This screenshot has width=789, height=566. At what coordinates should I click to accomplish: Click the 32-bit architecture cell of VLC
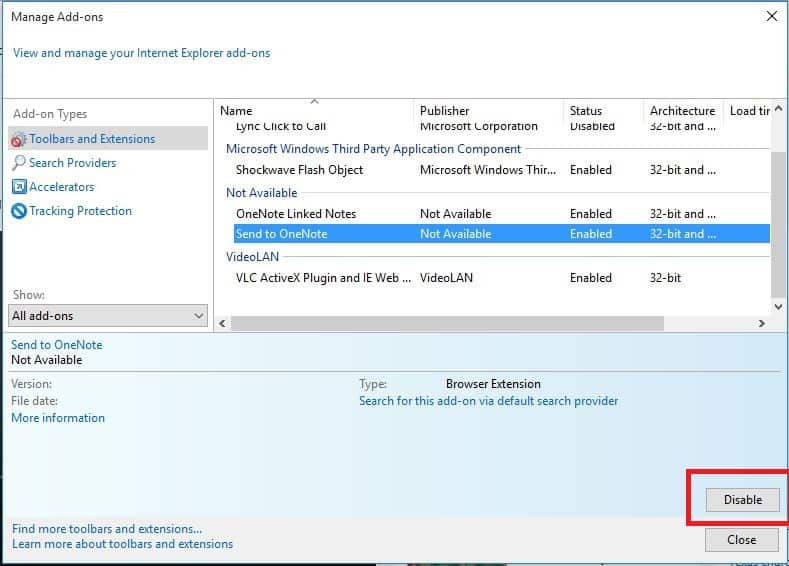pos(665,278)
